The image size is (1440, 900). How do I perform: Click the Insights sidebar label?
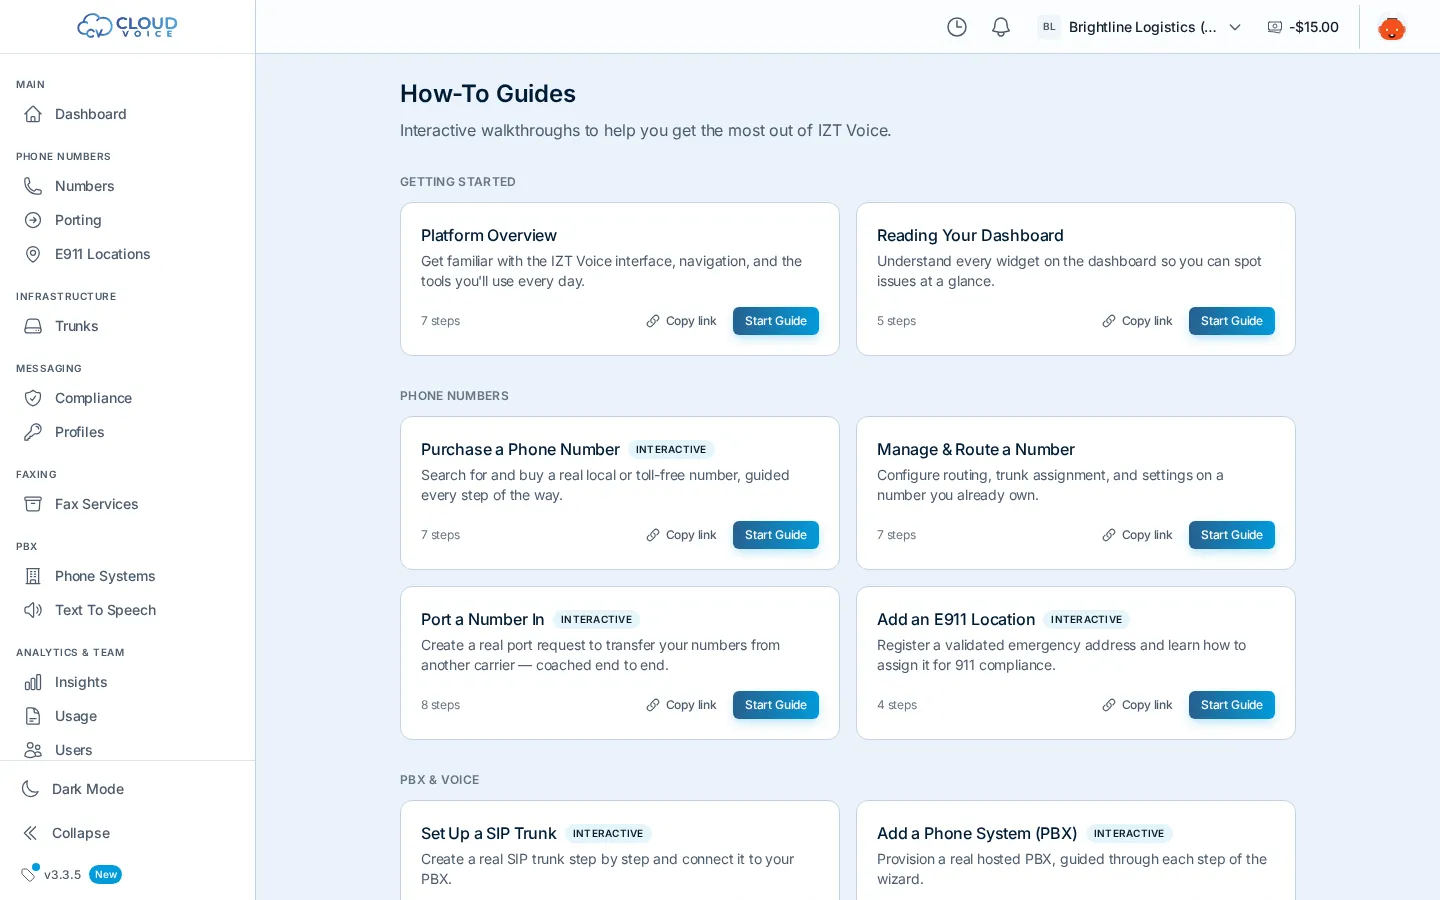(81, 682)
